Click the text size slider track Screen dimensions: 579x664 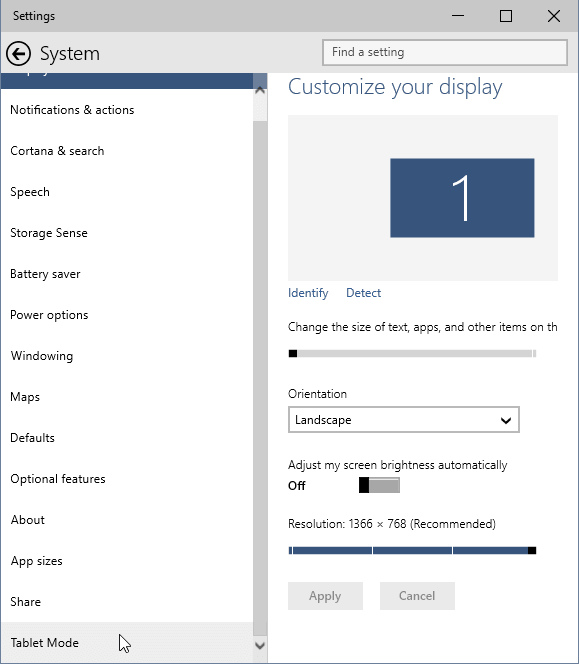pyautogui.click(x=412, y=354)
